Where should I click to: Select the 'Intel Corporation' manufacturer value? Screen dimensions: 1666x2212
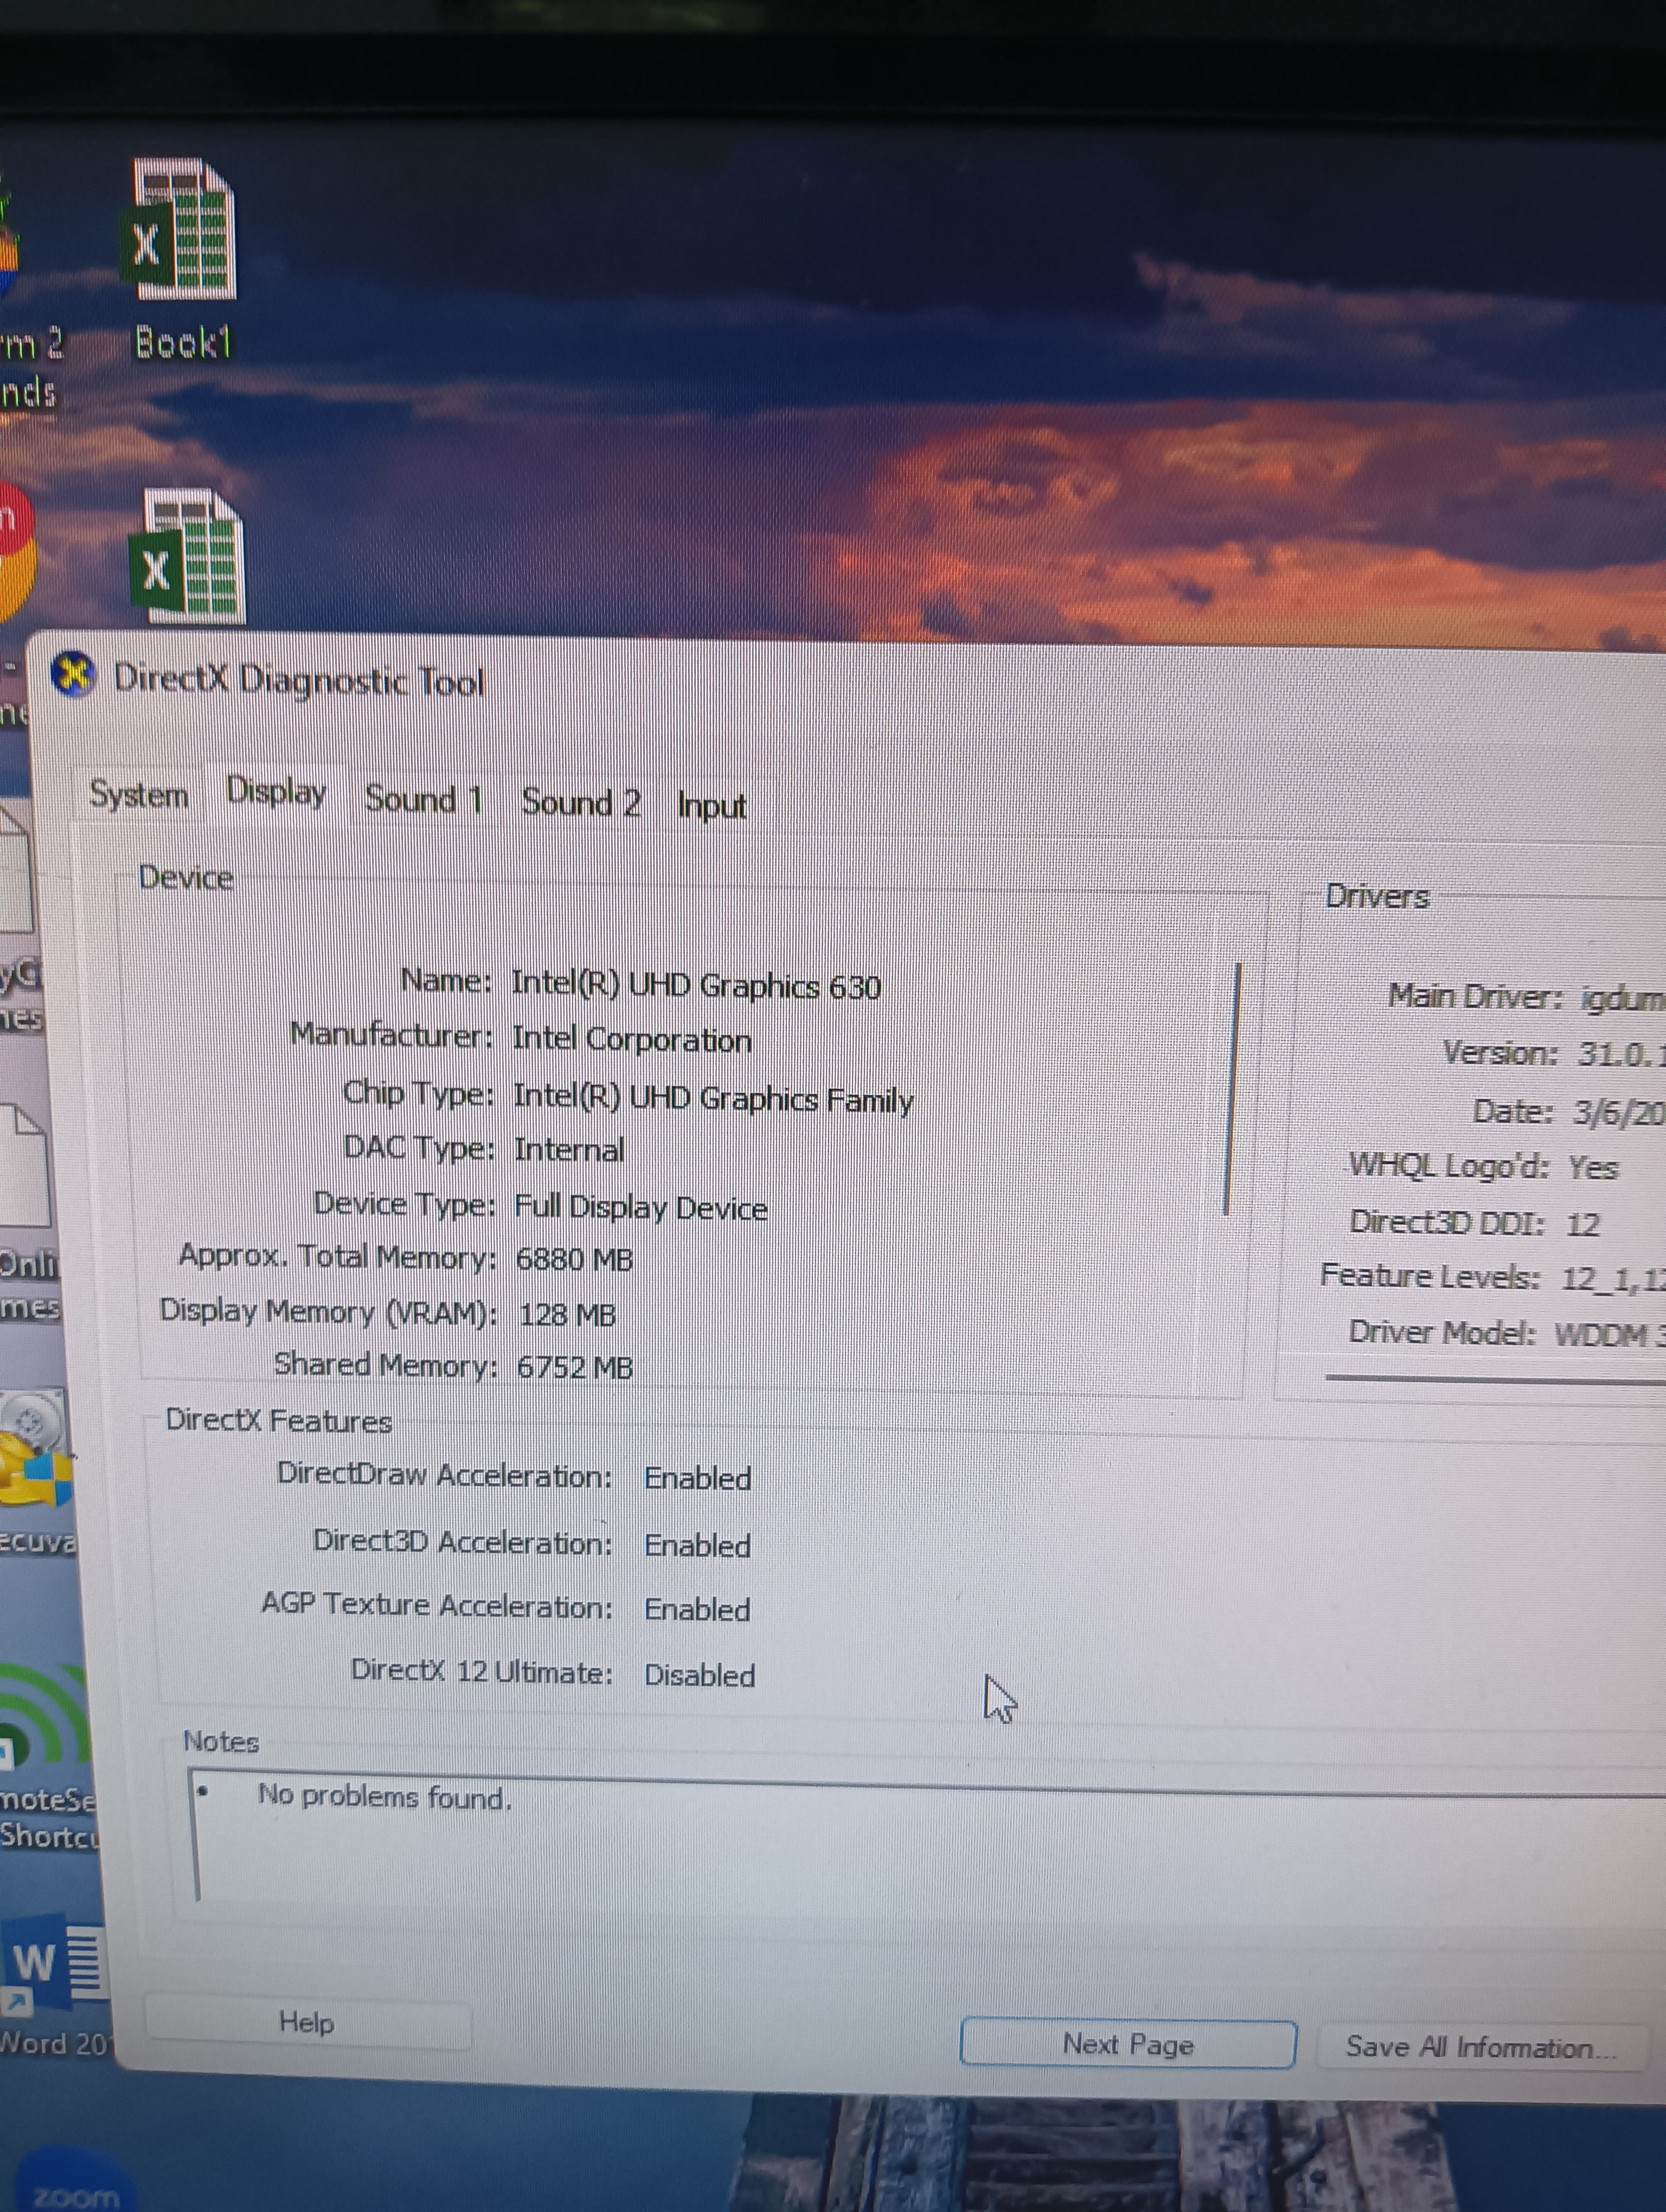632,1040
